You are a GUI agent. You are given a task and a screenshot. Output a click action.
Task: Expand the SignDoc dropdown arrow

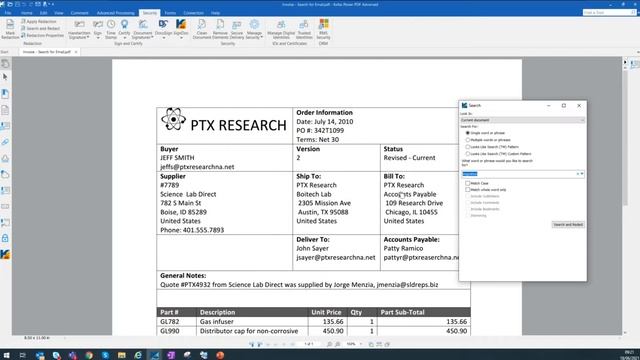coord(181,38)
